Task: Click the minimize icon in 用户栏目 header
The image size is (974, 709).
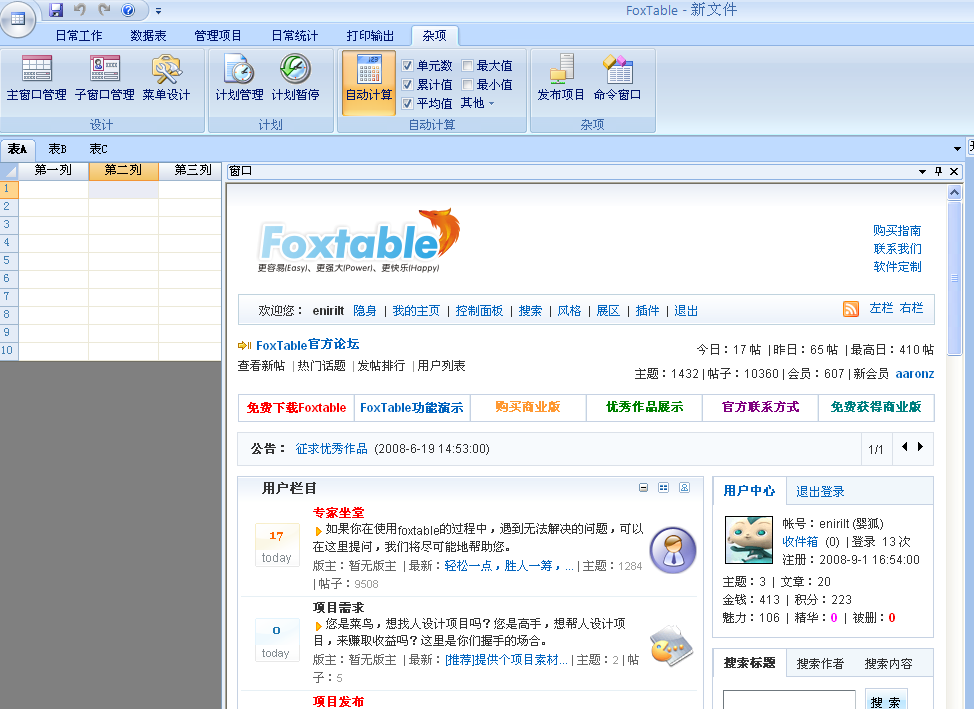Action: (x=644, y=488)
